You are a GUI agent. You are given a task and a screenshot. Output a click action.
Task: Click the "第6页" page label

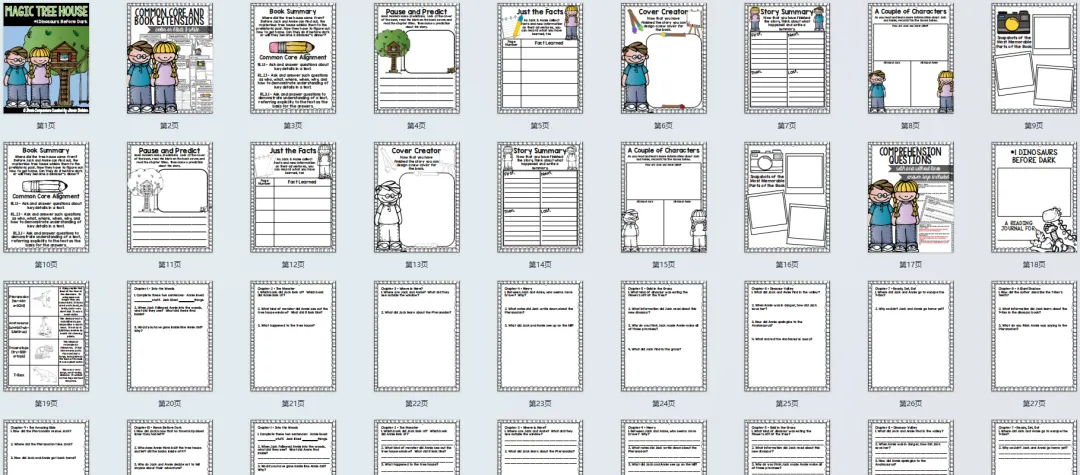[x=663, y=126]
